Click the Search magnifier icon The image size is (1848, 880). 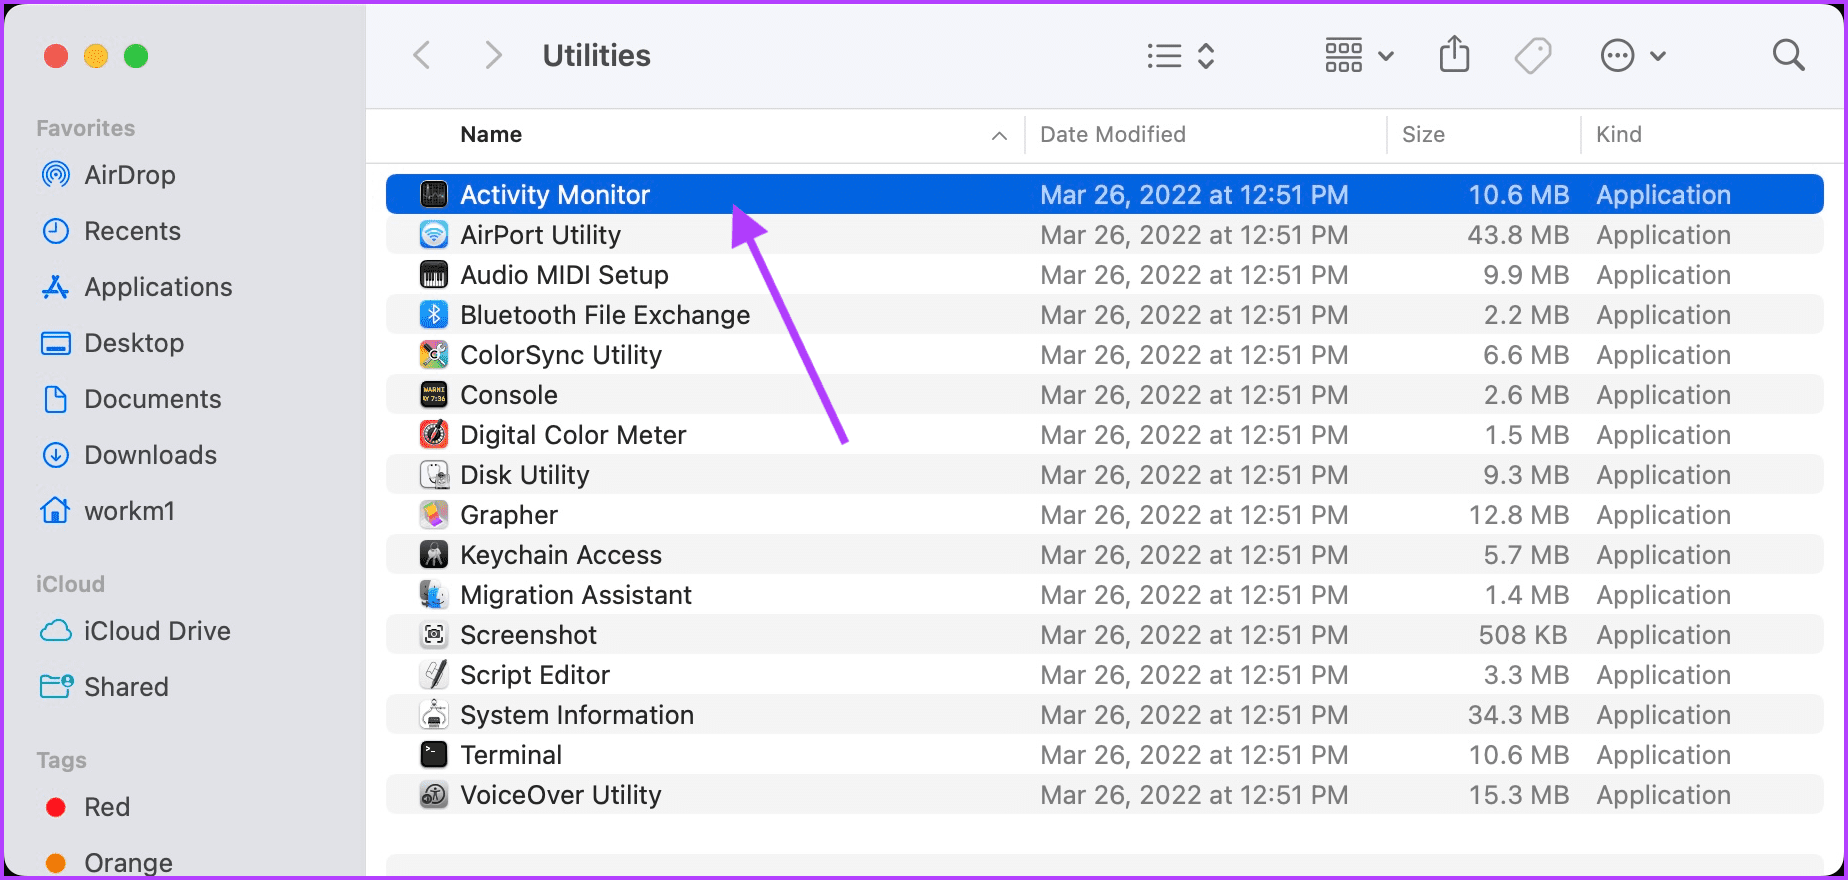coord(1788,55)
